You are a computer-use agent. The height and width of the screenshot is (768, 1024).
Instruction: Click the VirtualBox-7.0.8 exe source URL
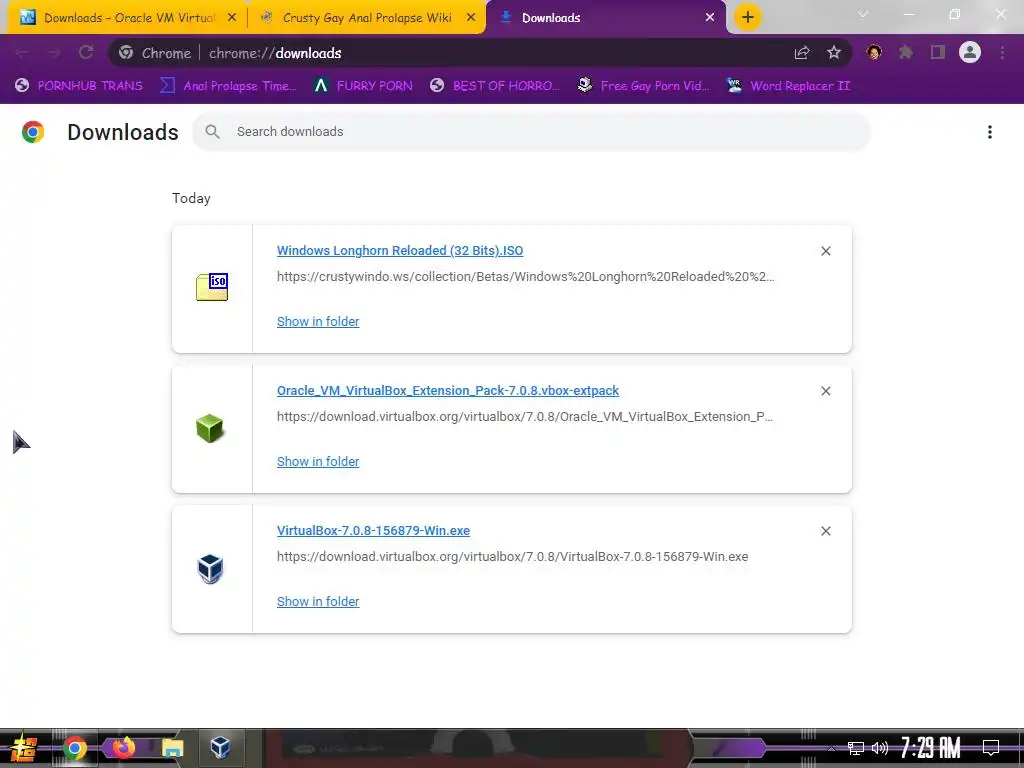pos(513,557)
